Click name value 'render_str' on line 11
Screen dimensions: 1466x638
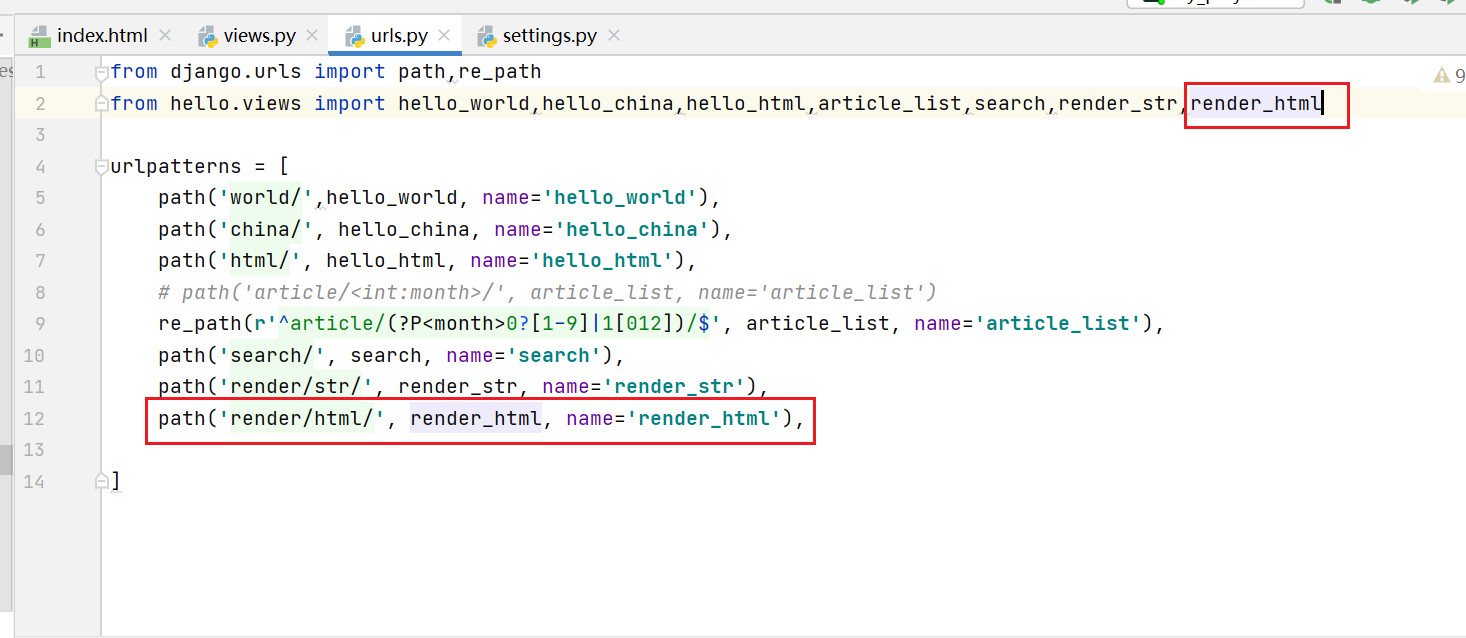[674, 387]
